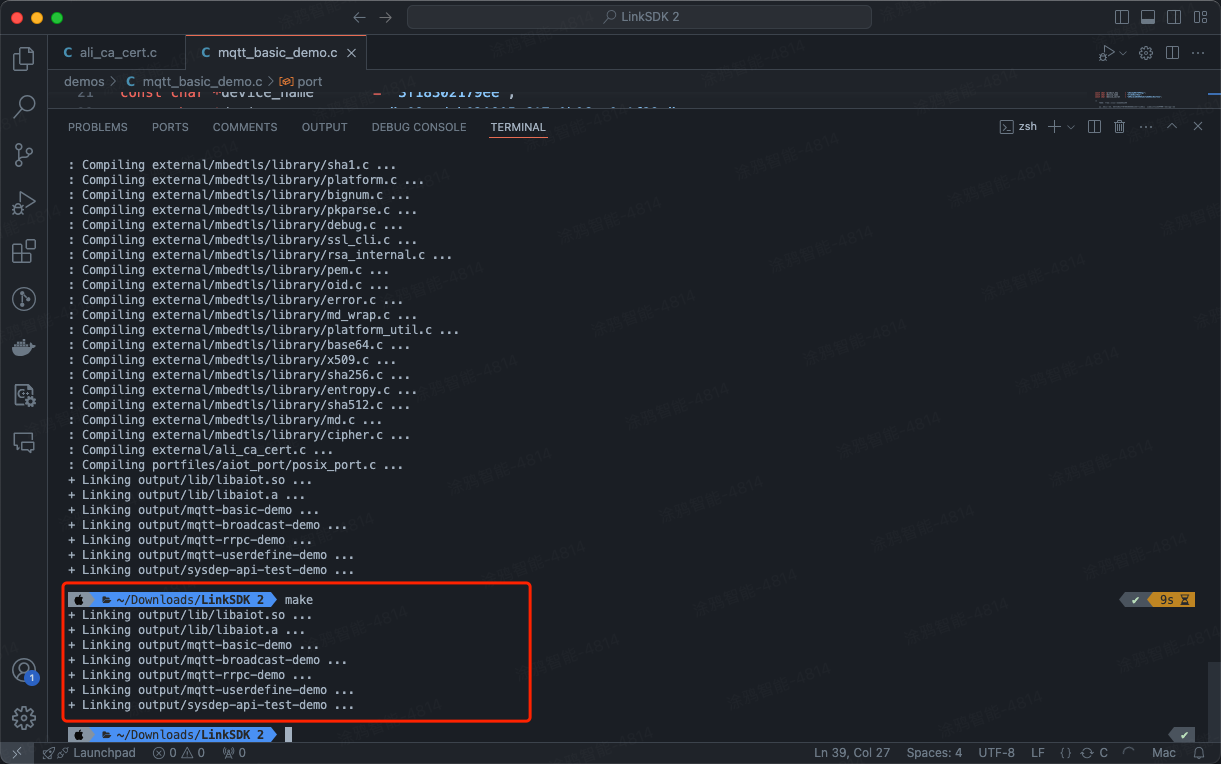Toggle the bottom panel layout
This screenshot has width=1221, height=764.
point(1148,17)
